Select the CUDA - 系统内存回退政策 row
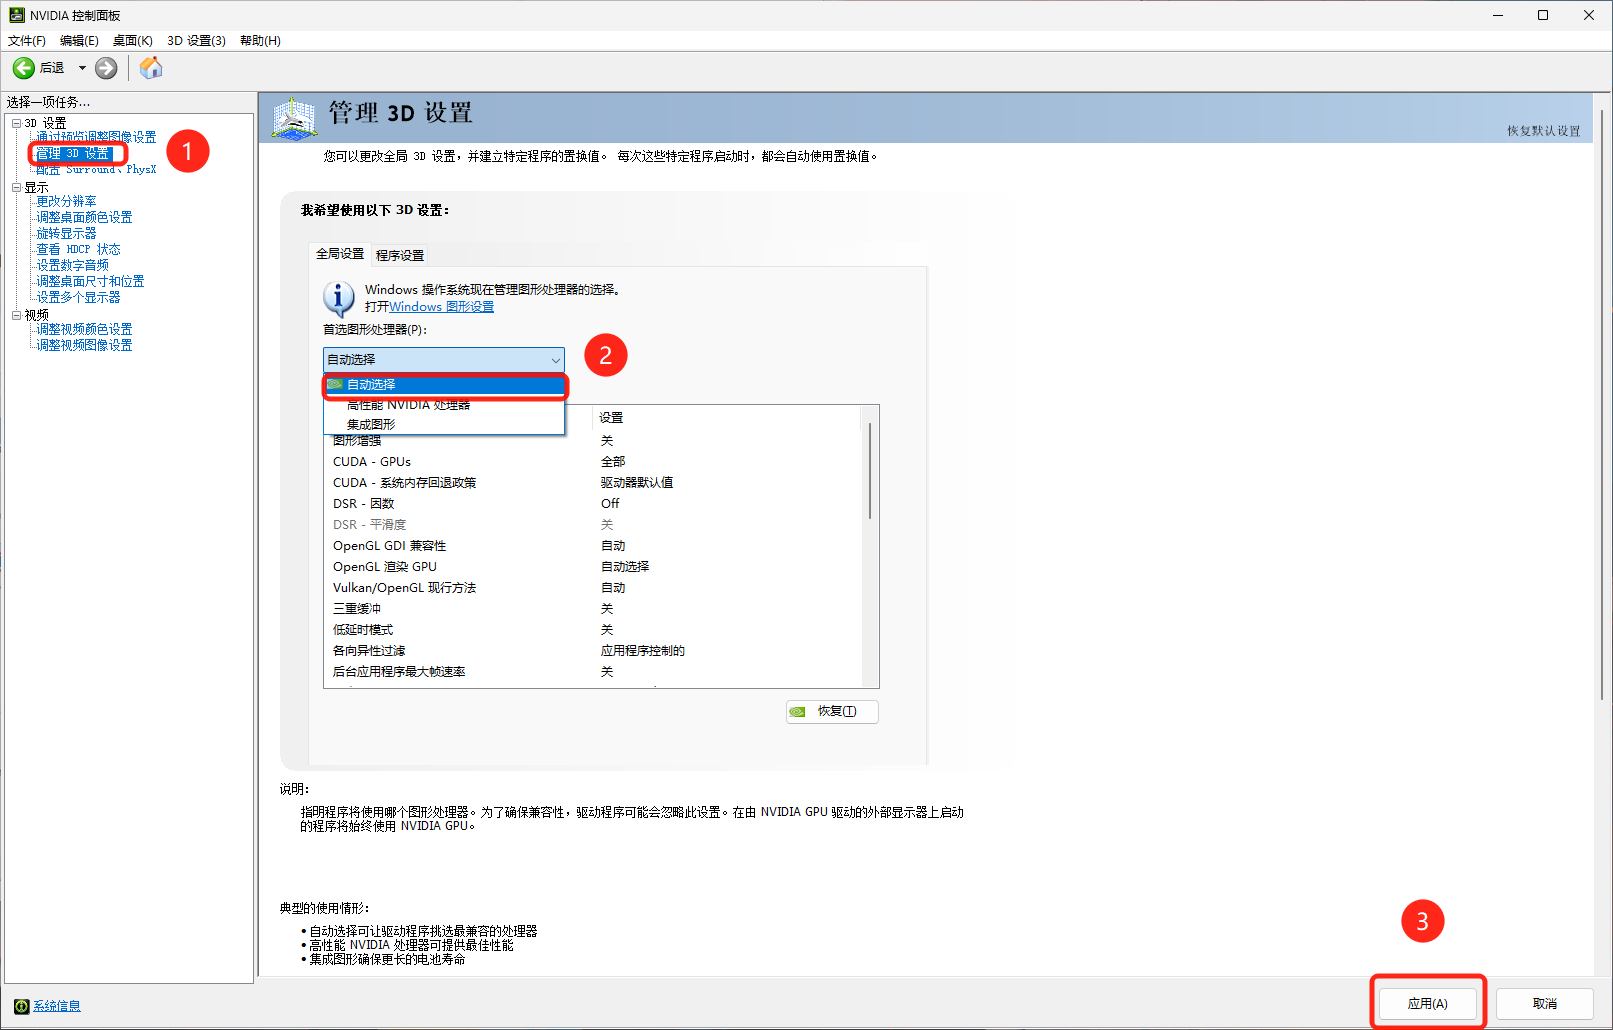1613x1030 pixels. (592, 483)
